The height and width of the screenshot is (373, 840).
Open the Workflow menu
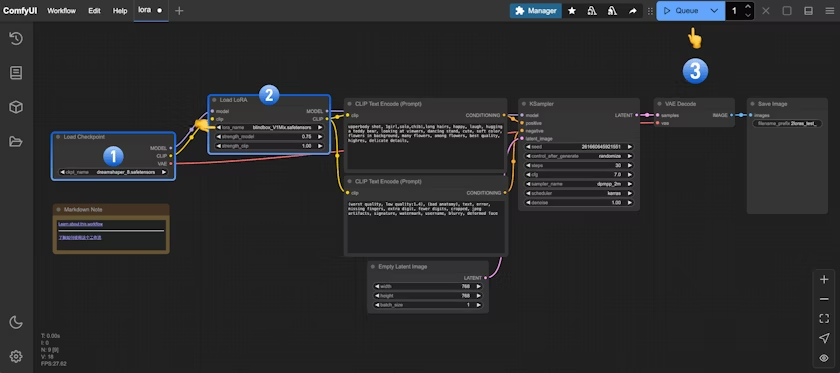62,11
